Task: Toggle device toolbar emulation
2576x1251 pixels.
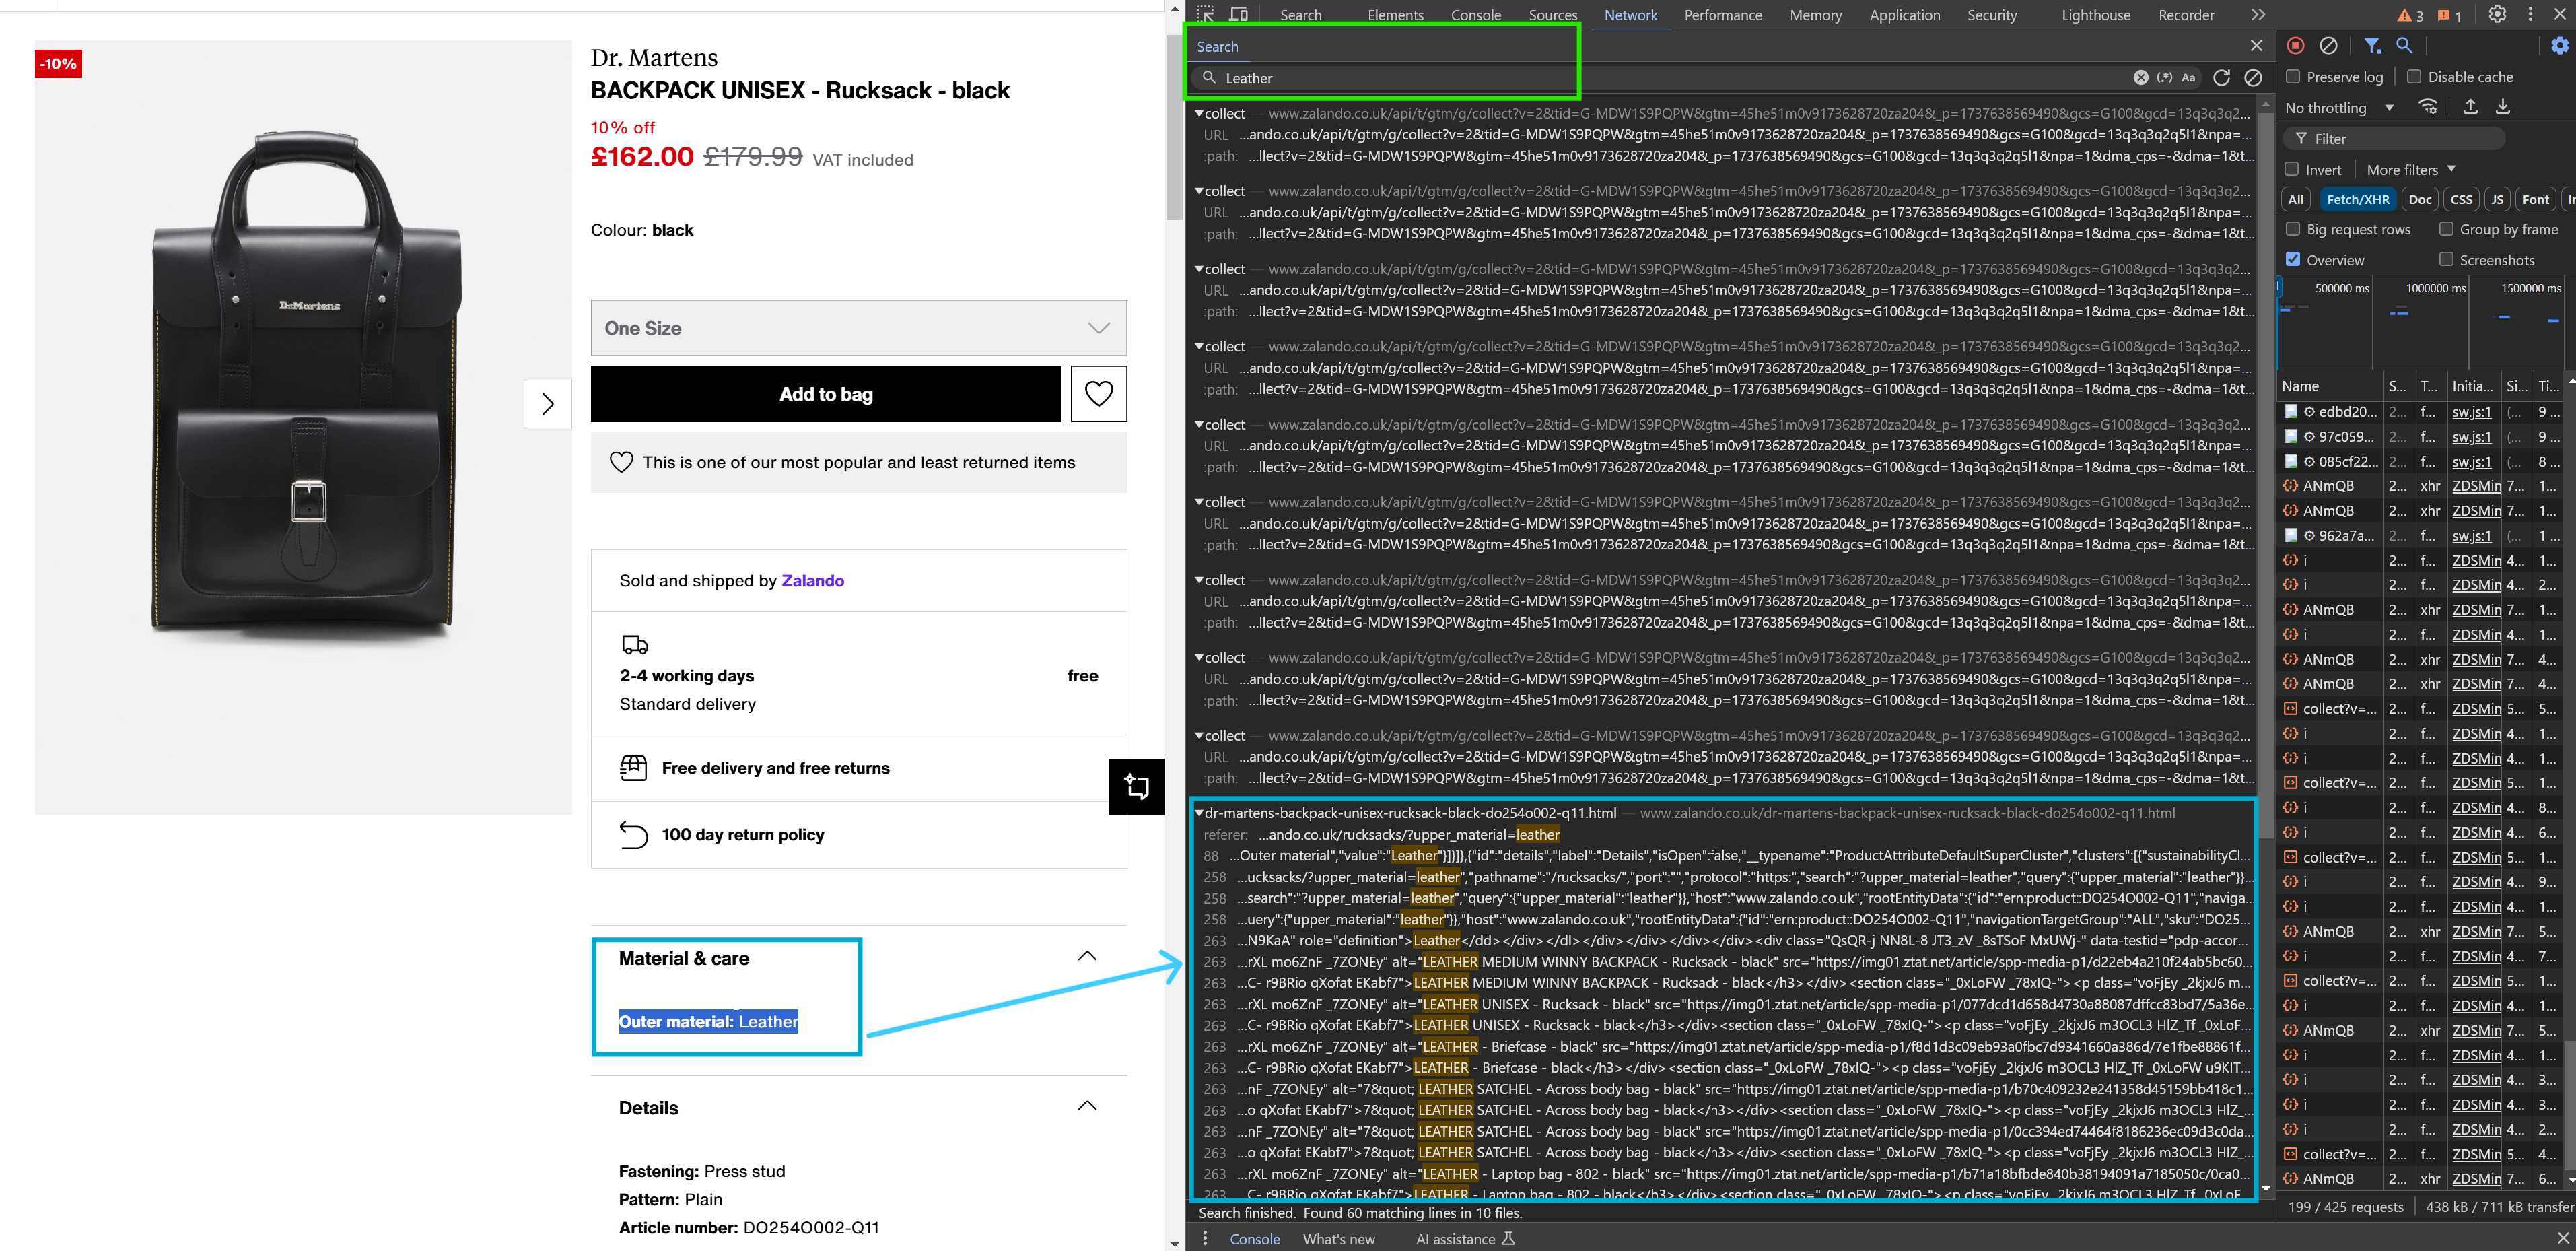Action: (x=1238, y=15)
